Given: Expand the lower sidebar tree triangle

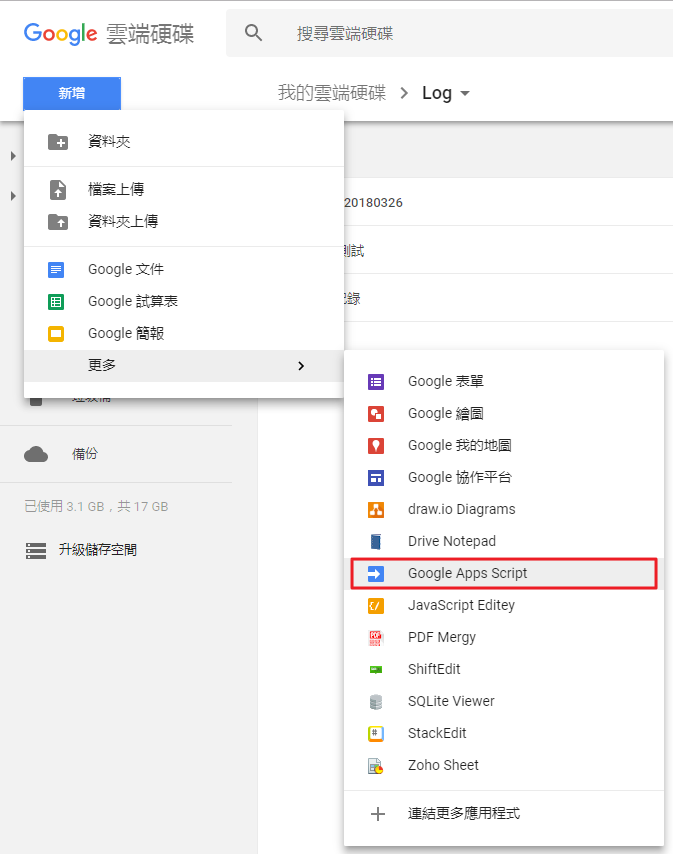Looking at the screenshot, I should [13, 196].
